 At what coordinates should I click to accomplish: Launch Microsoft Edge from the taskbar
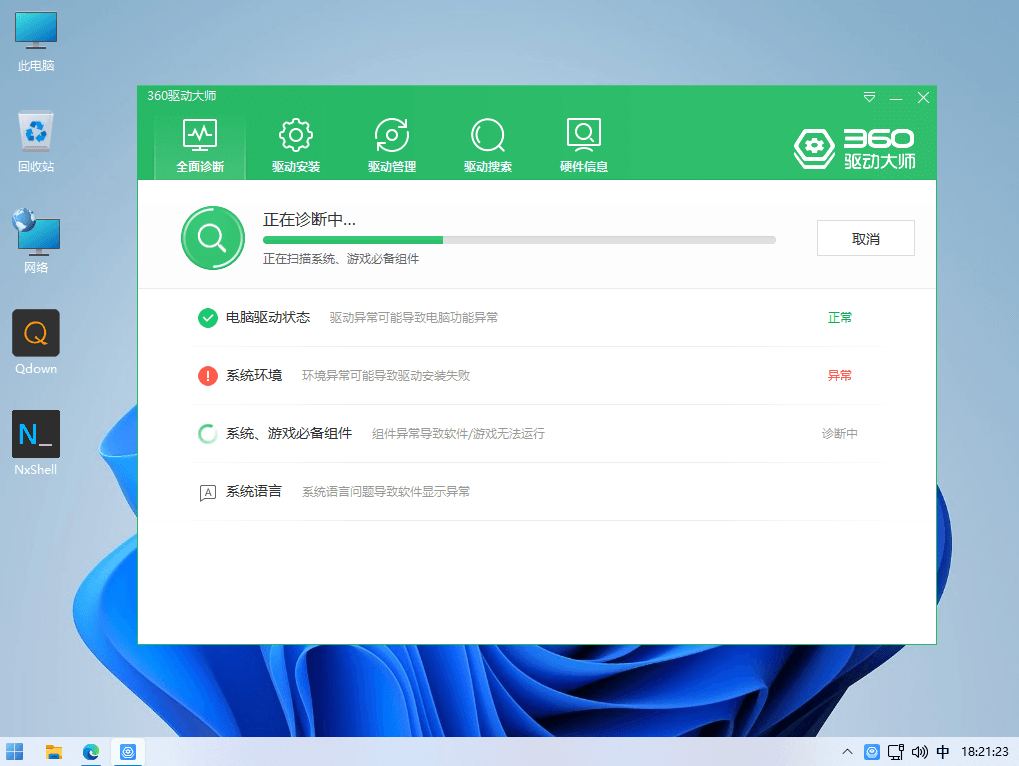click(x=91, y=752)
